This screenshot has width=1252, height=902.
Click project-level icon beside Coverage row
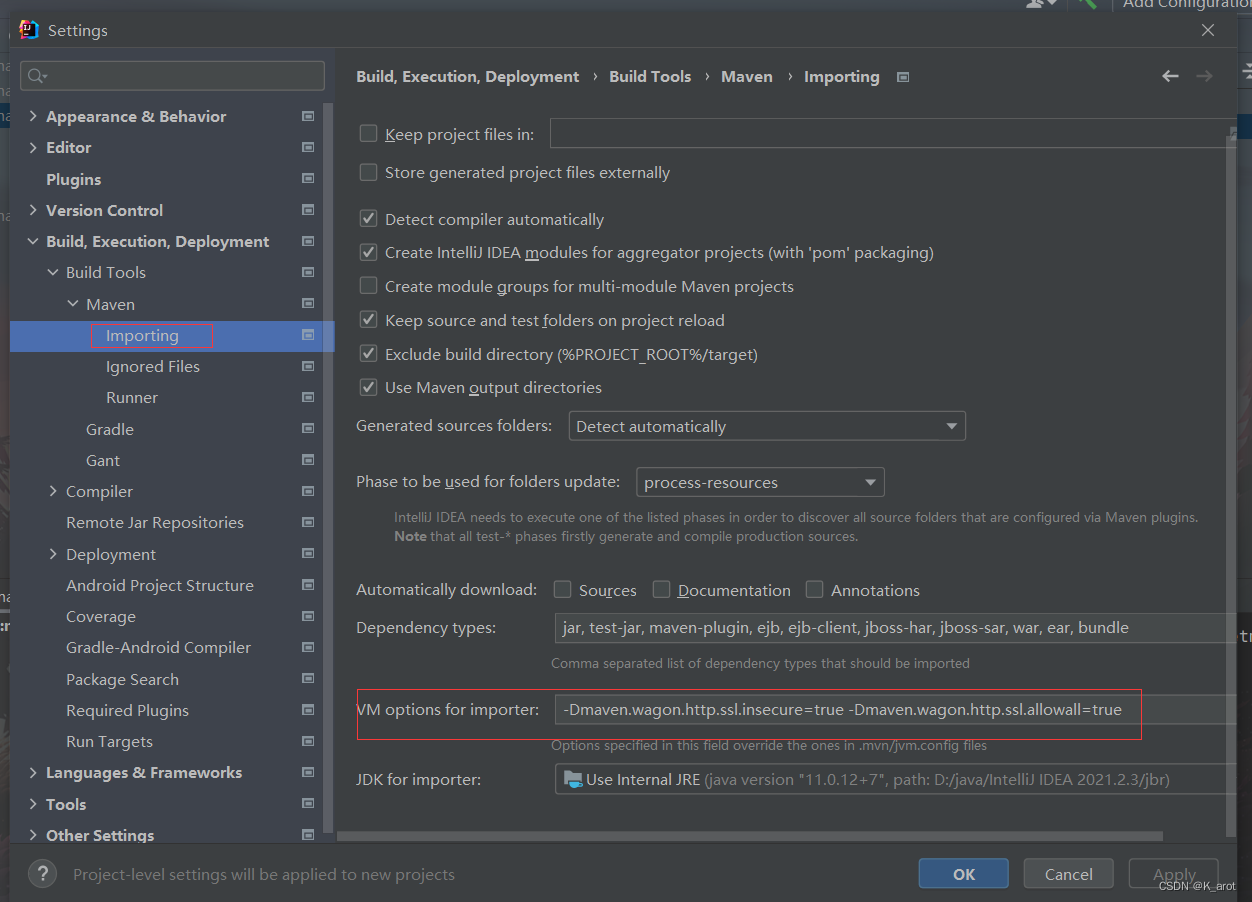(x=308, y=616)
